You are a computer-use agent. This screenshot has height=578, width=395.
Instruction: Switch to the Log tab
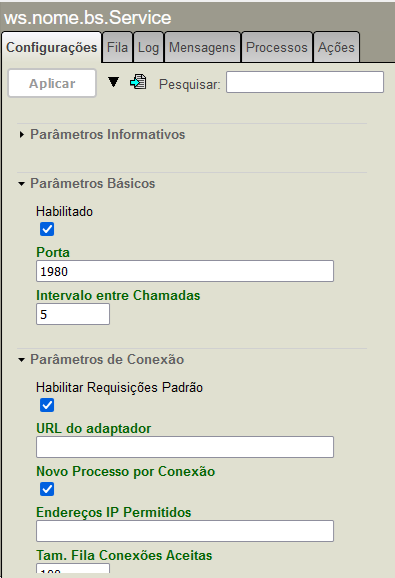[x=148, y=47]
